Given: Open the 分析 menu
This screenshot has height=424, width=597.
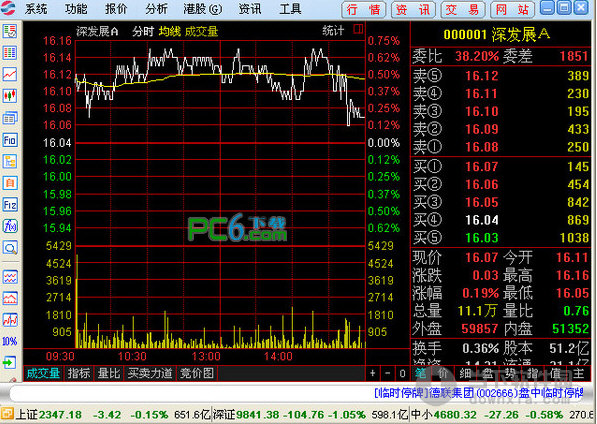Looking at the screenshot, I should coord(156,9).
